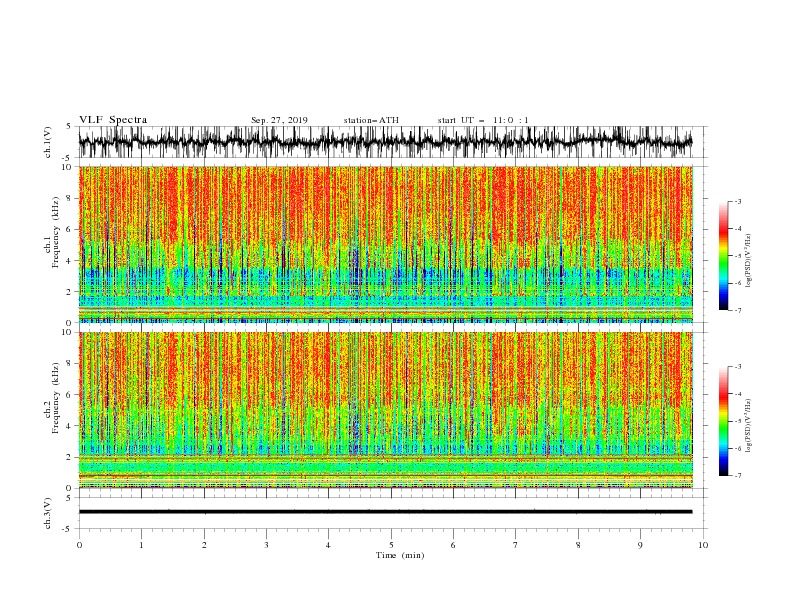The width and height of the screenshot is (792, 612).
Task: Click the "ch.3(V)" axis label
Action: (48, 513)
